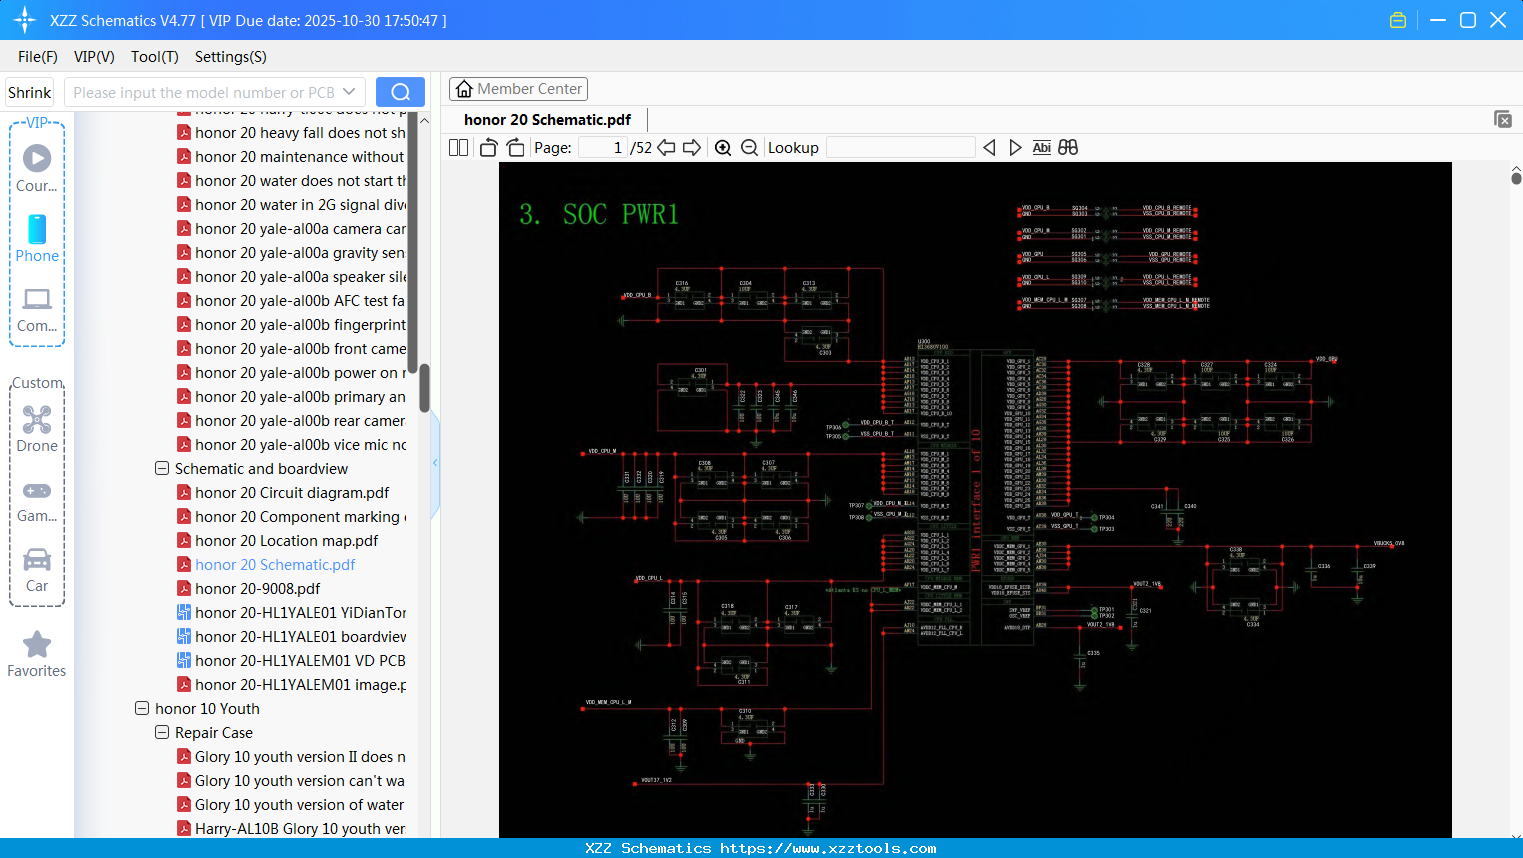Toggle the Abi text match option

pyautogui.click(x=1041, y=148)
